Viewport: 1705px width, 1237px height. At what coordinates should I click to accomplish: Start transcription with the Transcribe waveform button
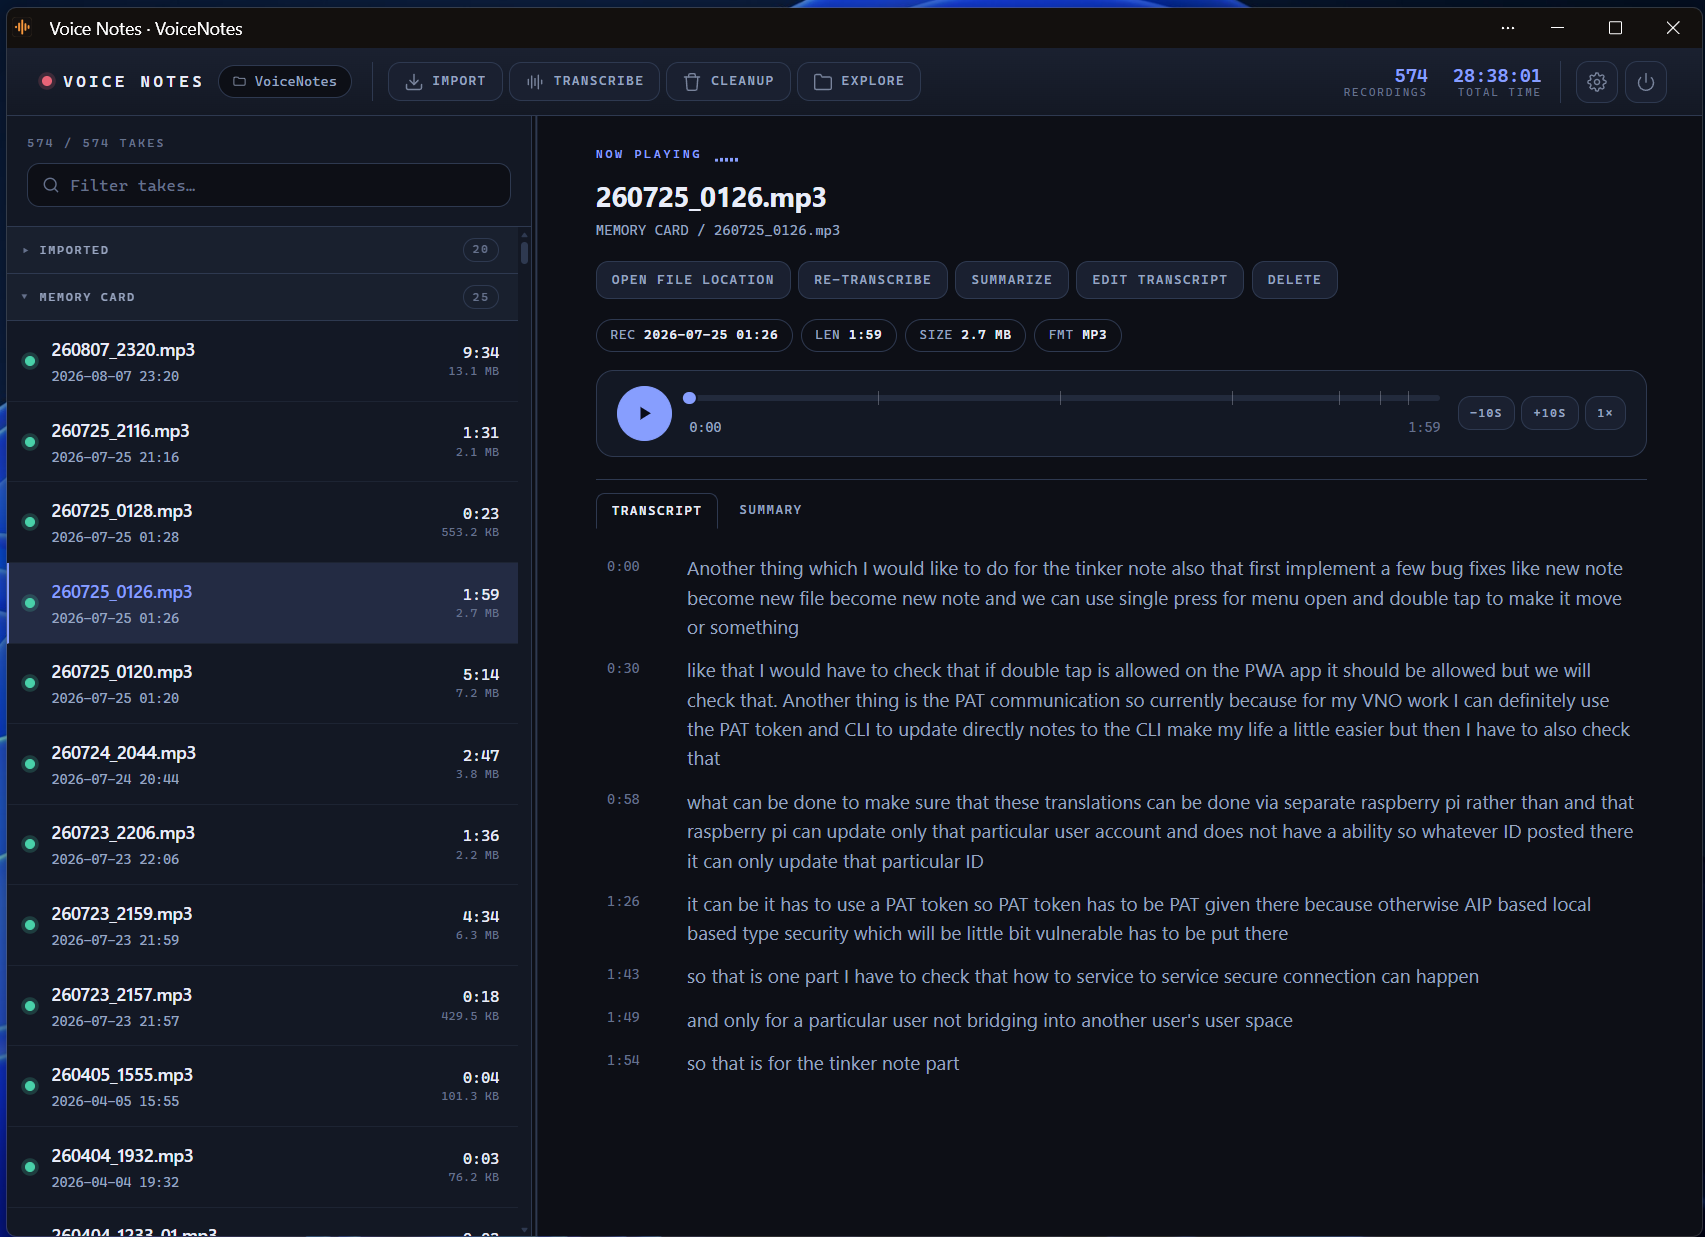(585, 81)
